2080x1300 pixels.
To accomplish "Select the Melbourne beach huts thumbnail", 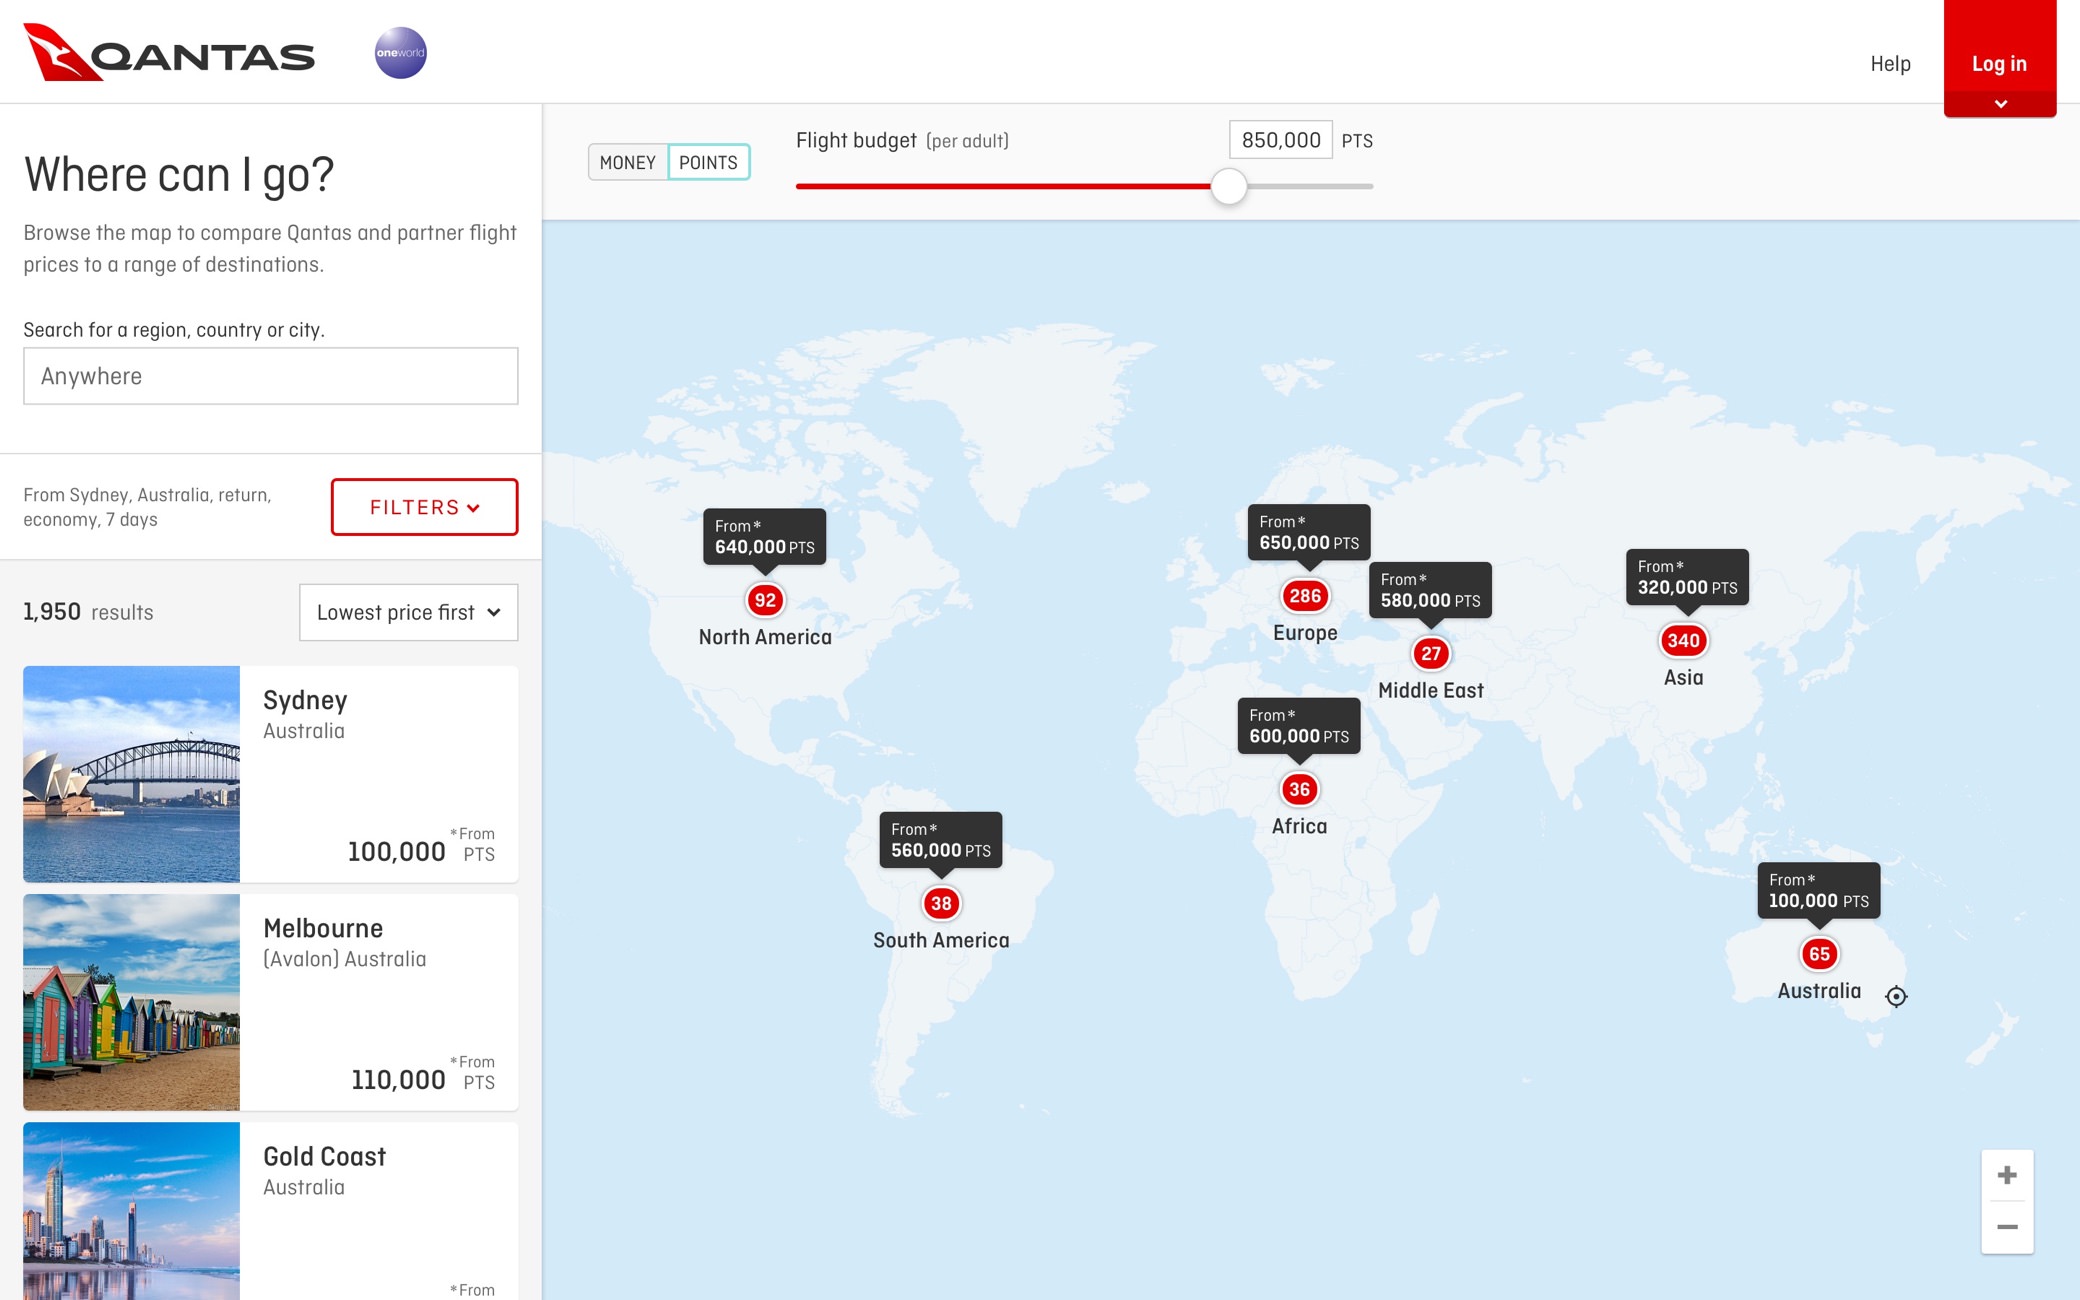I will pos(132,1002).
